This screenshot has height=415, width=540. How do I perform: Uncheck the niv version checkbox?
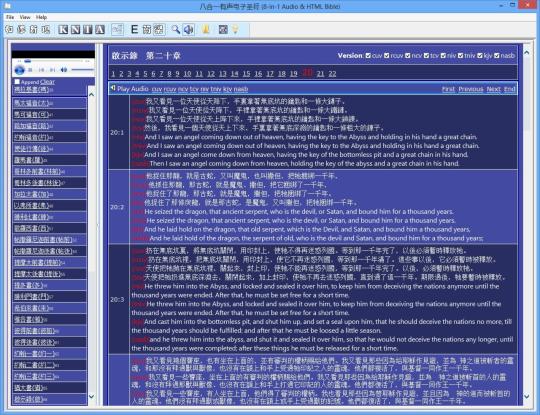tap(444, 55)
